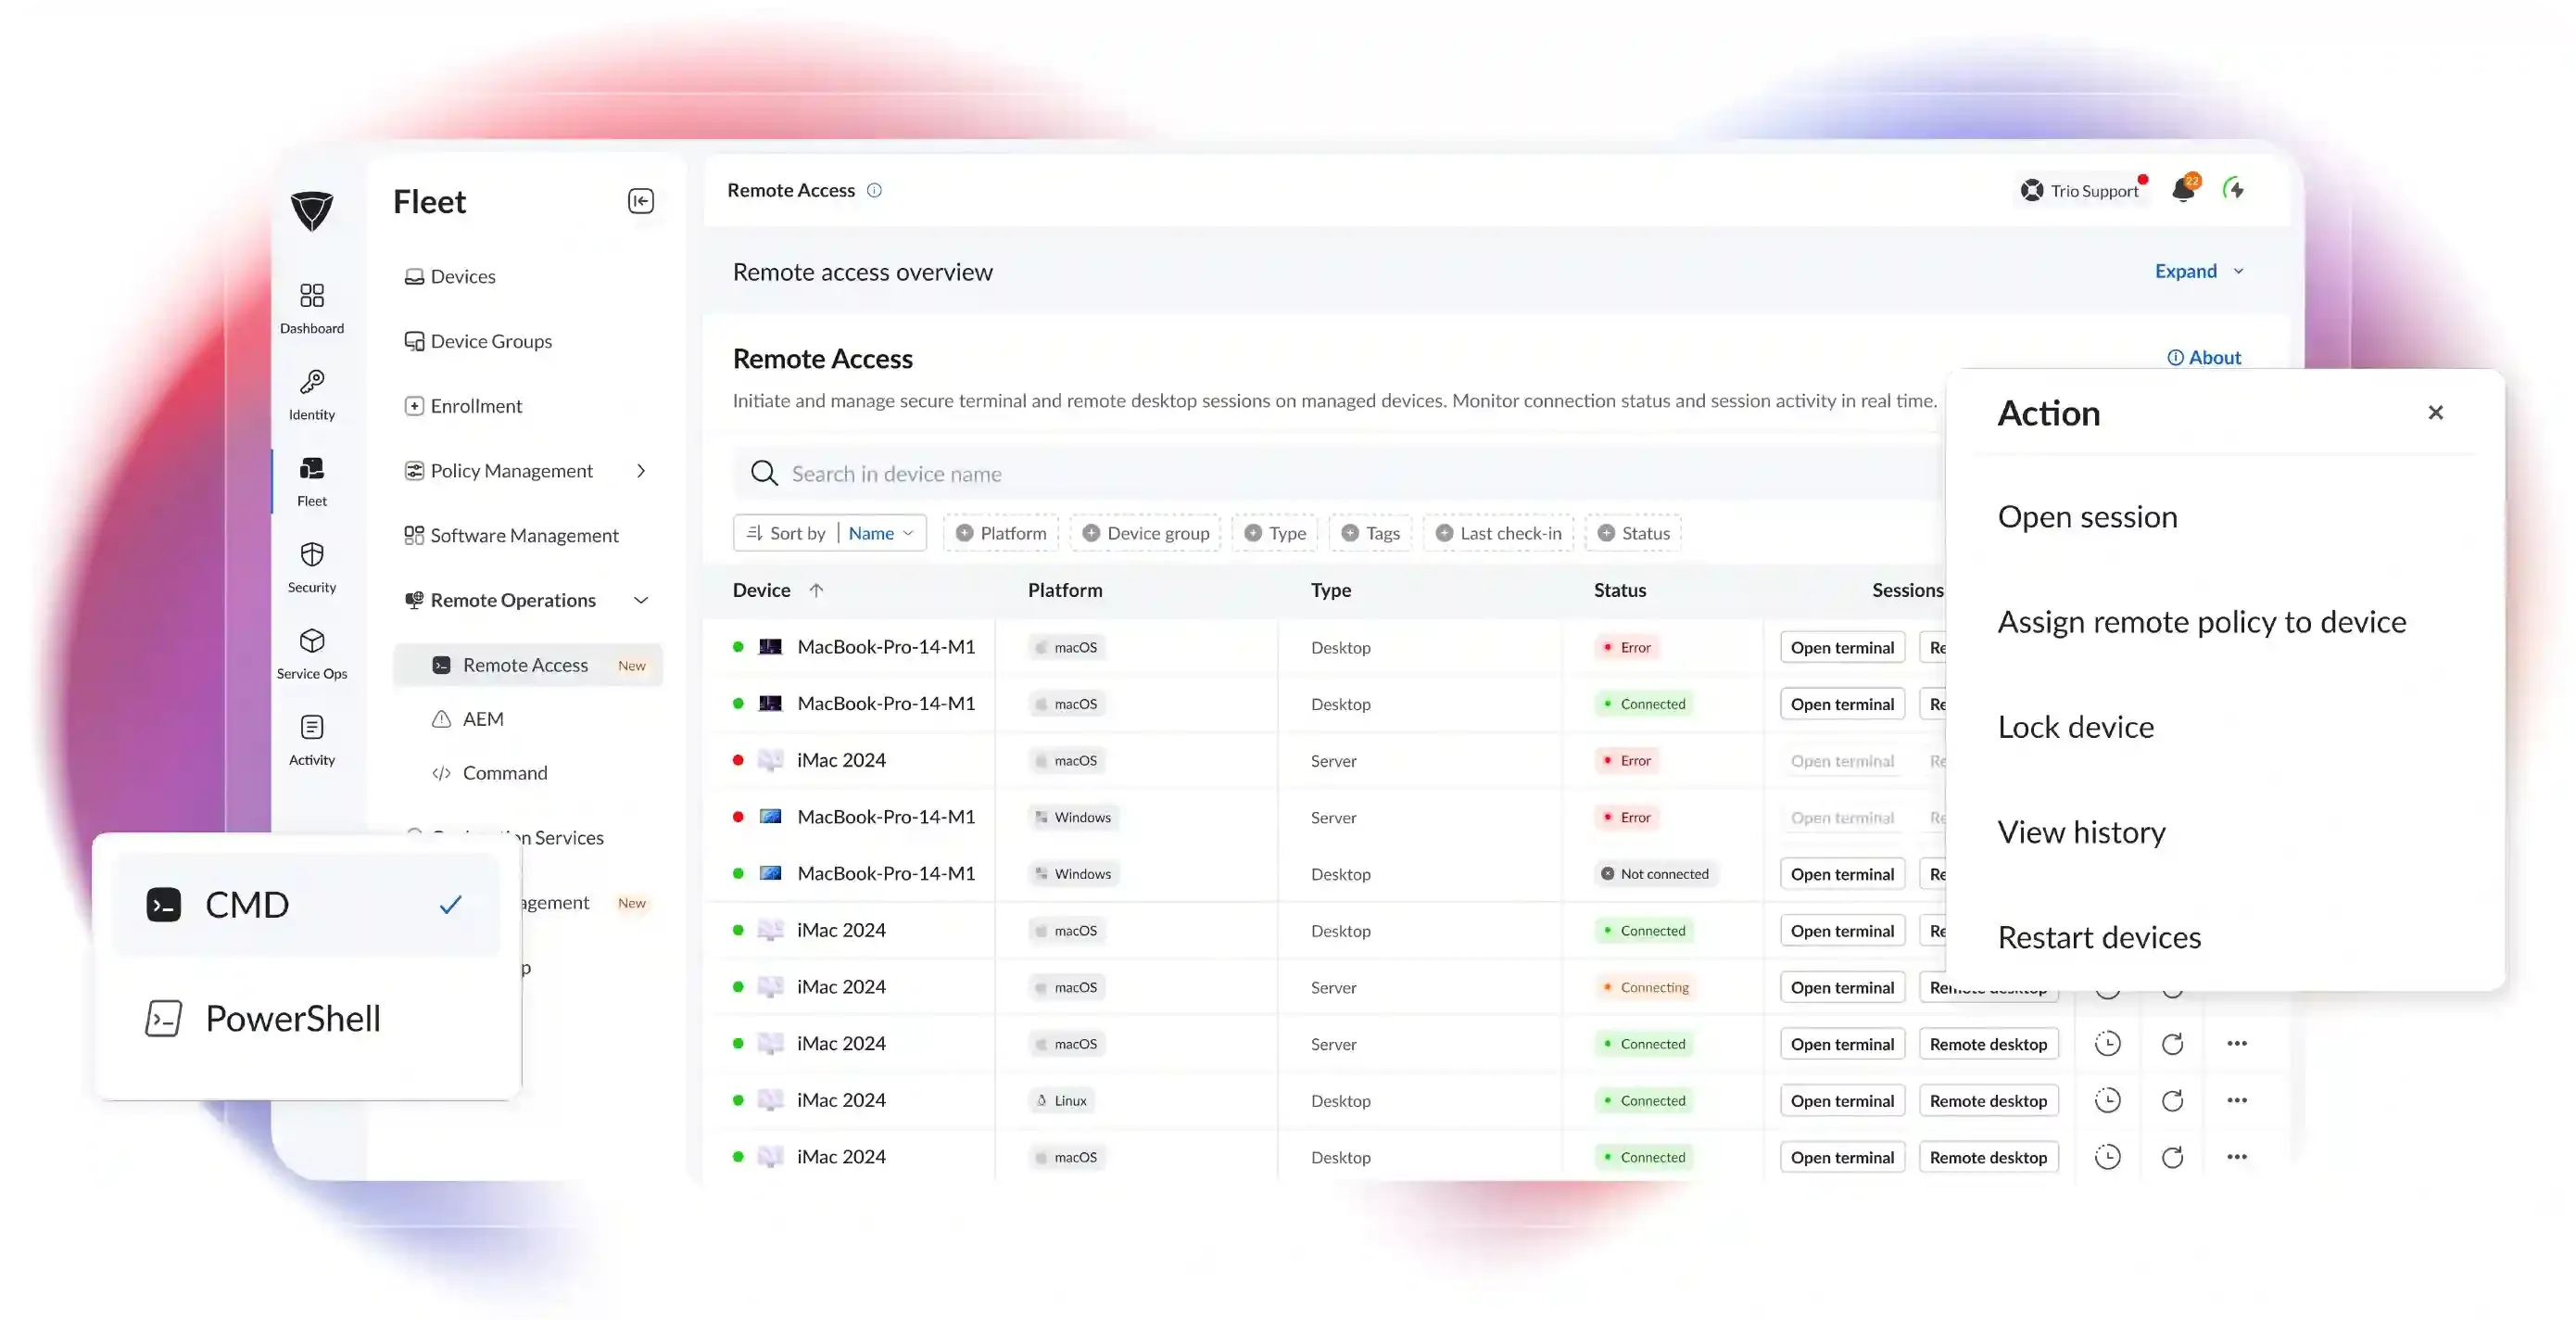
Task: Collapse the Fleet side panel
Action: (x=640, y=201)
